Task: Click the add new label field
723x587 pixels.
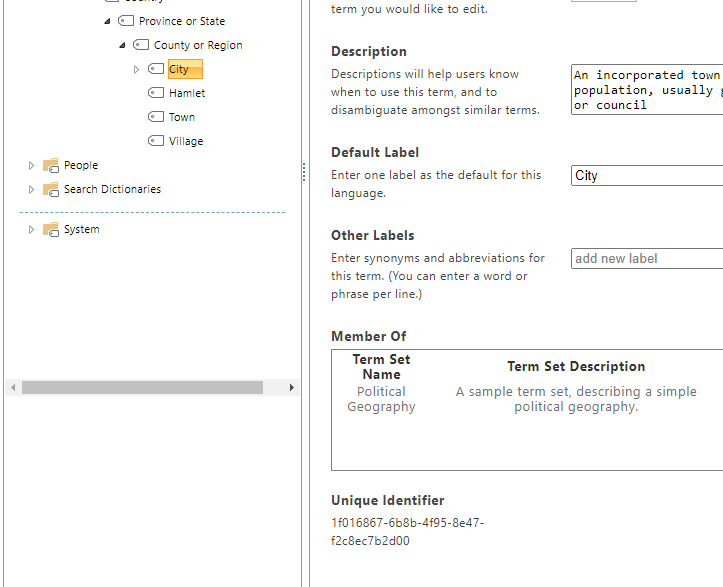Action: 647,259
